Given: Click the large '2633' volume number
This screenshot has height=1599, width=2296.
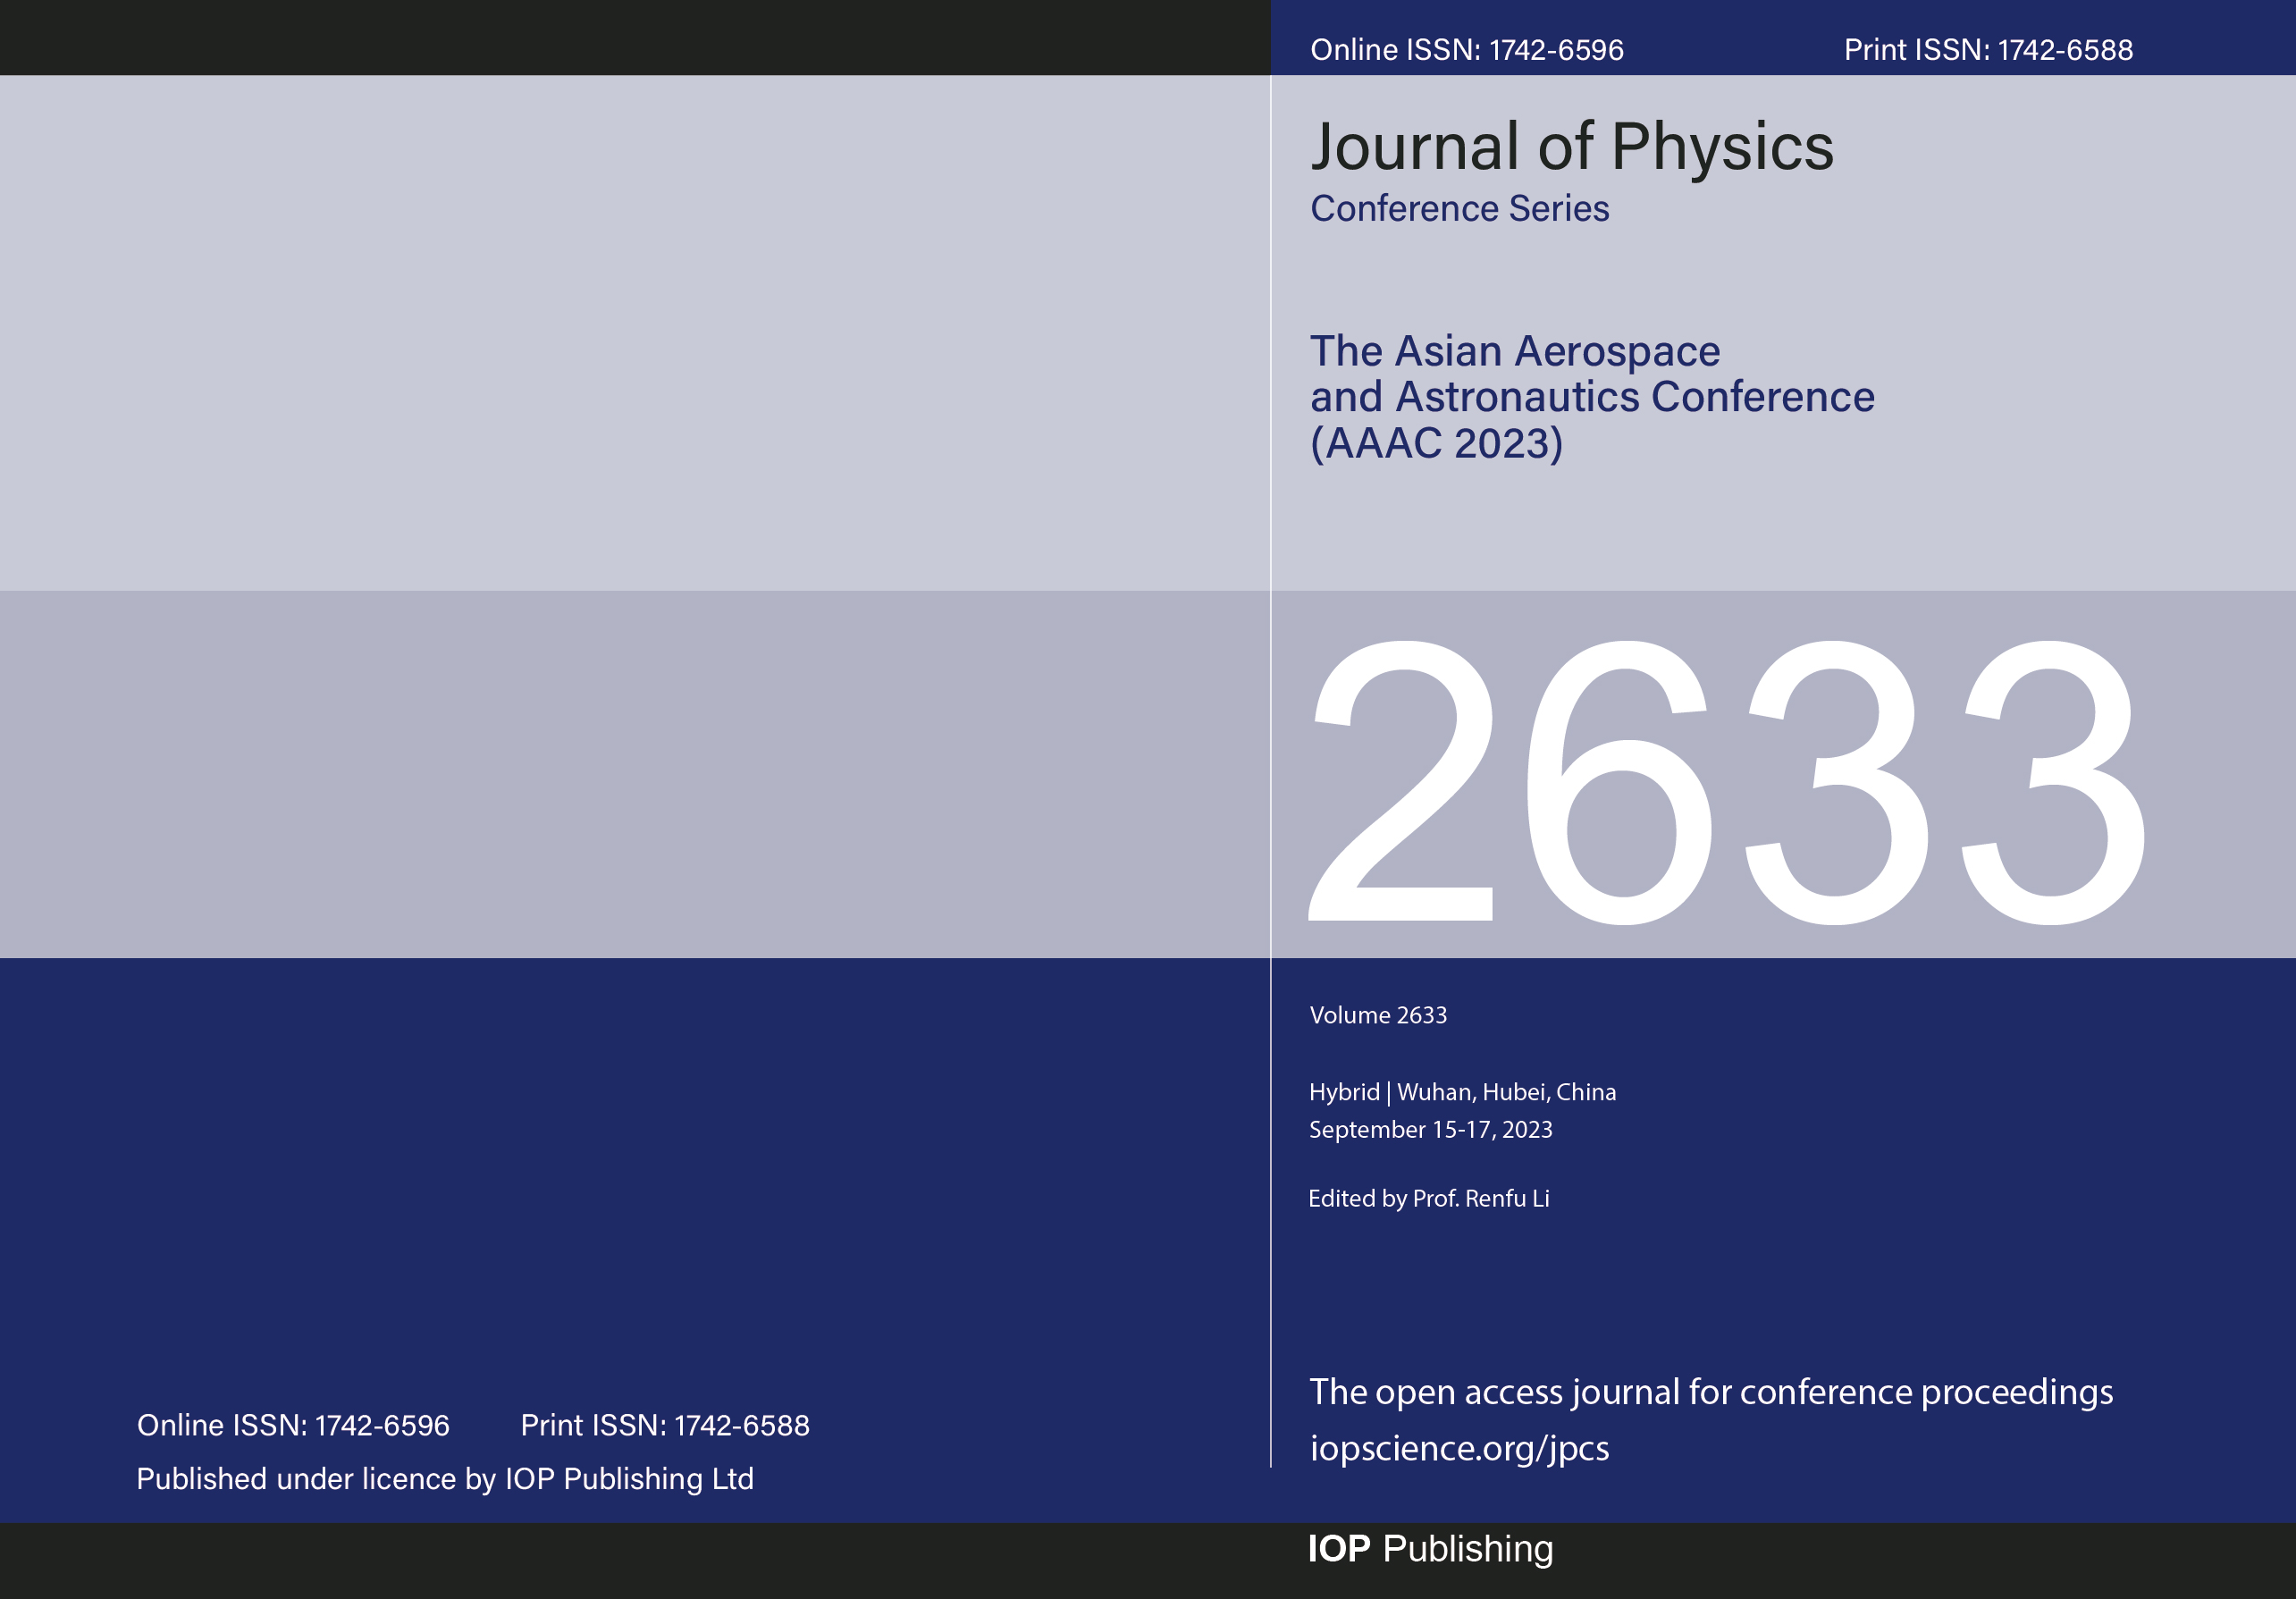Looking at the screenshot, I should (1727, 782).
